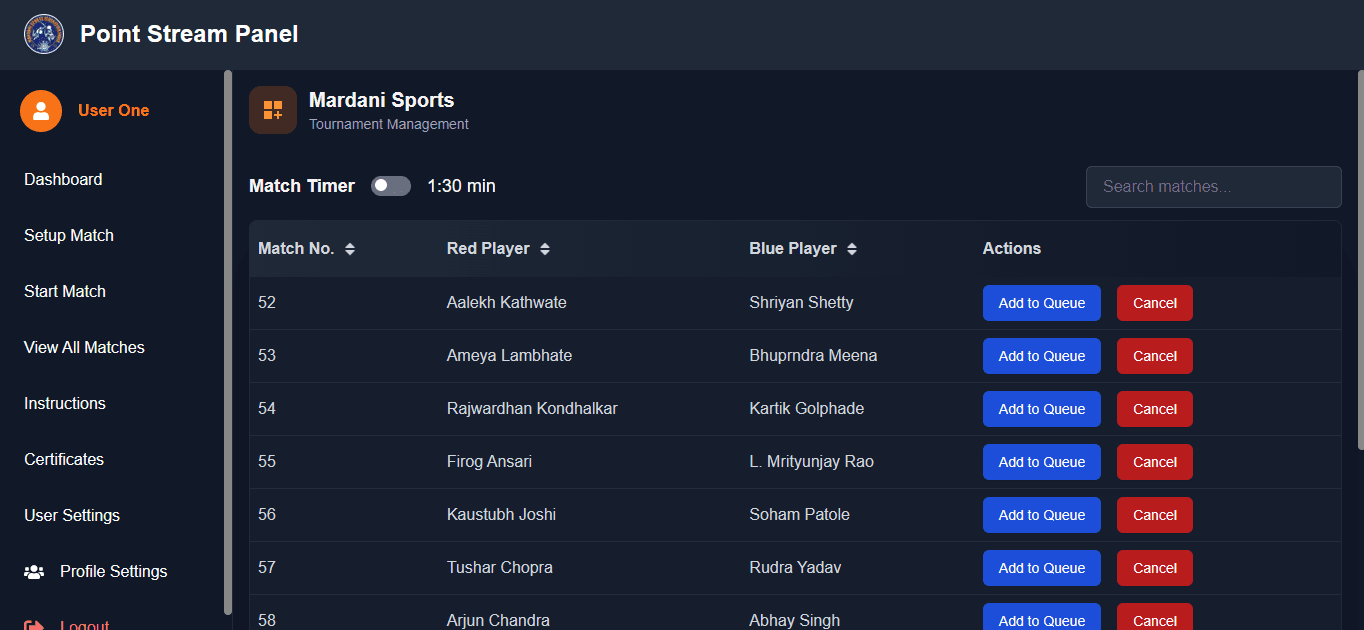Click blue player Soham Patole

tap(799, 515)
